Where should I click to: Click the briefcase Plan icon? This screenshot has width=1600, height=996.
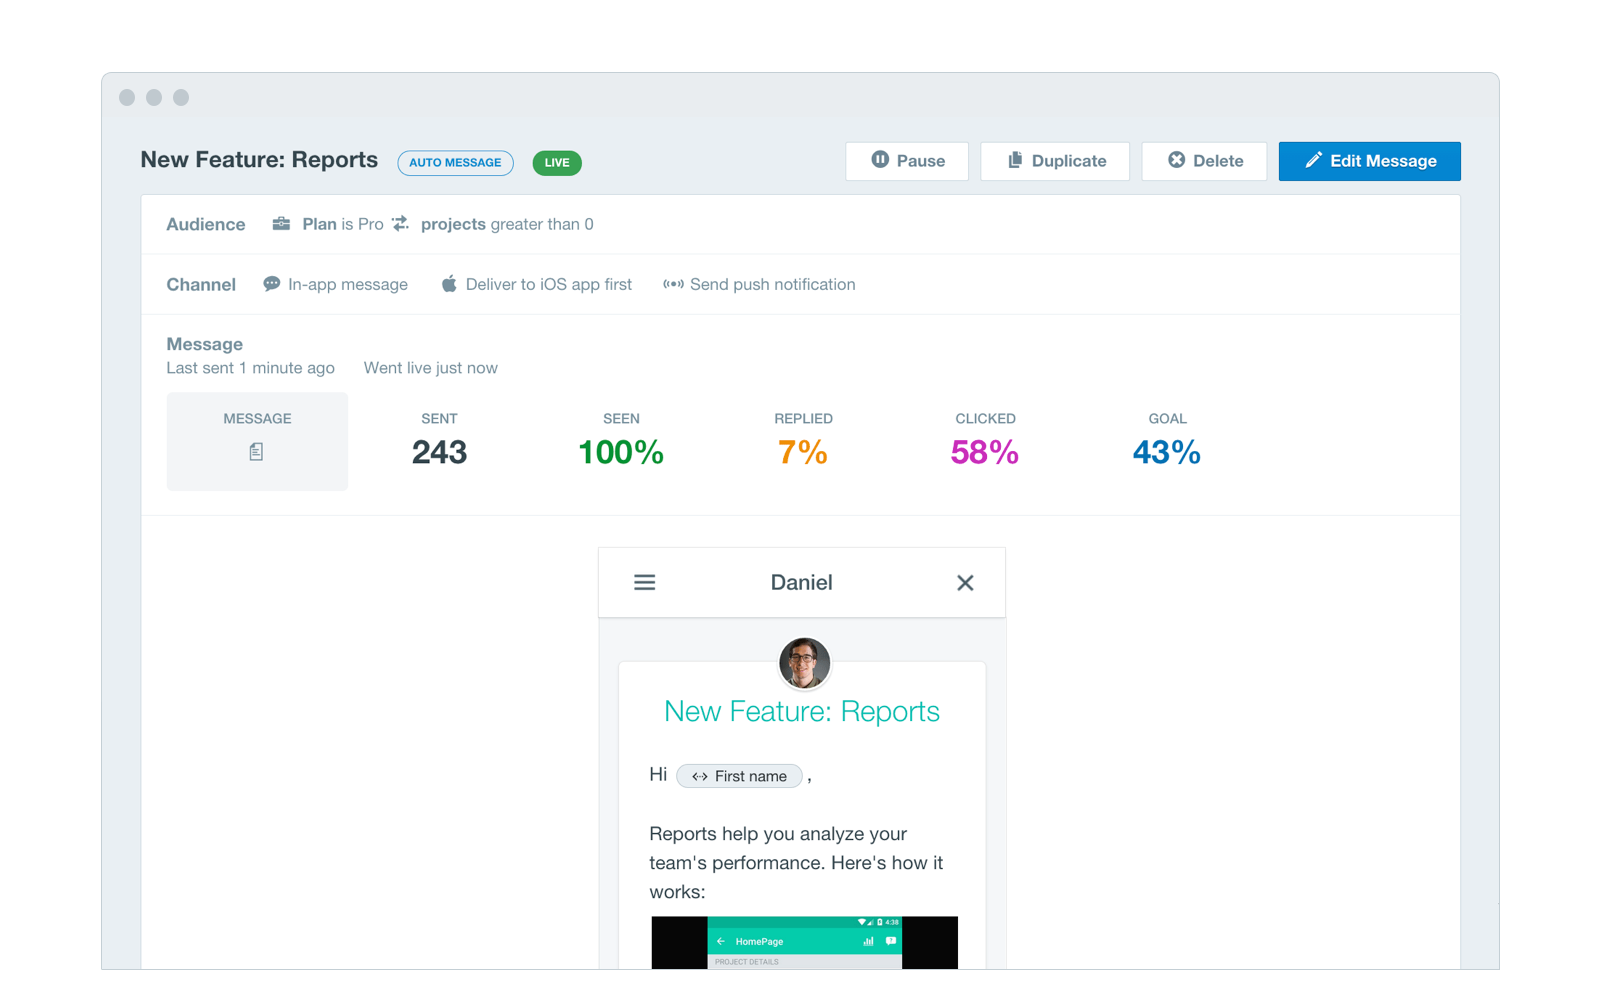[x=282, y=224]
